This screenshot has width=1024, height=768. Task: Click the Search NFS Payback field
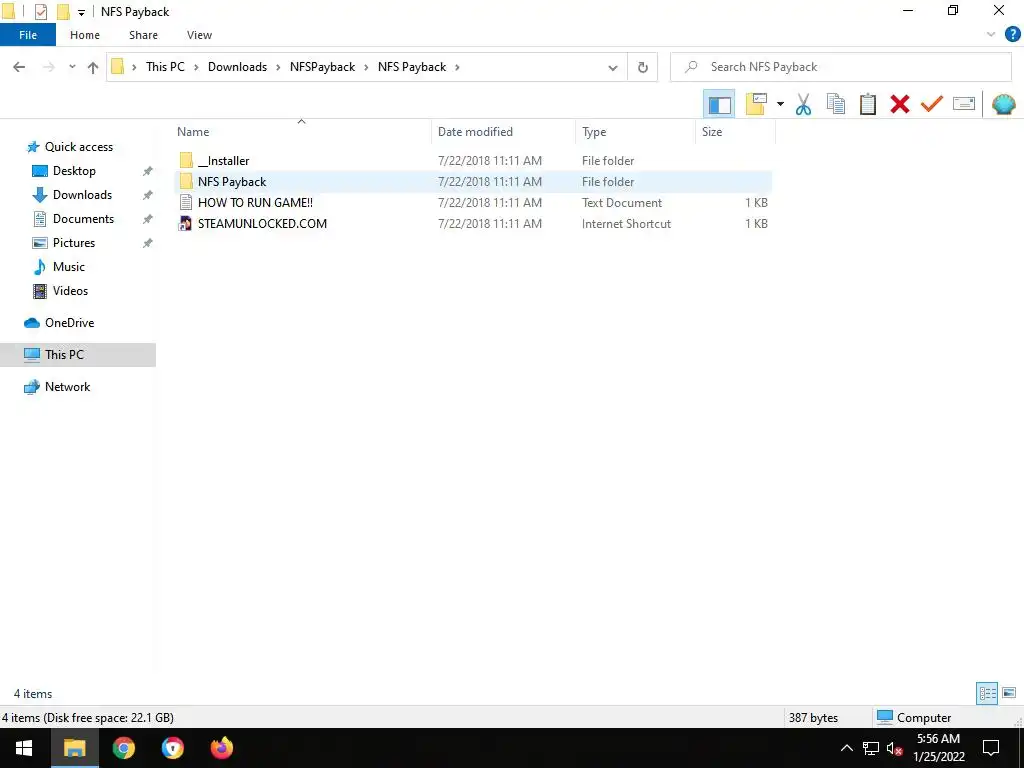(x=840, y=67)
